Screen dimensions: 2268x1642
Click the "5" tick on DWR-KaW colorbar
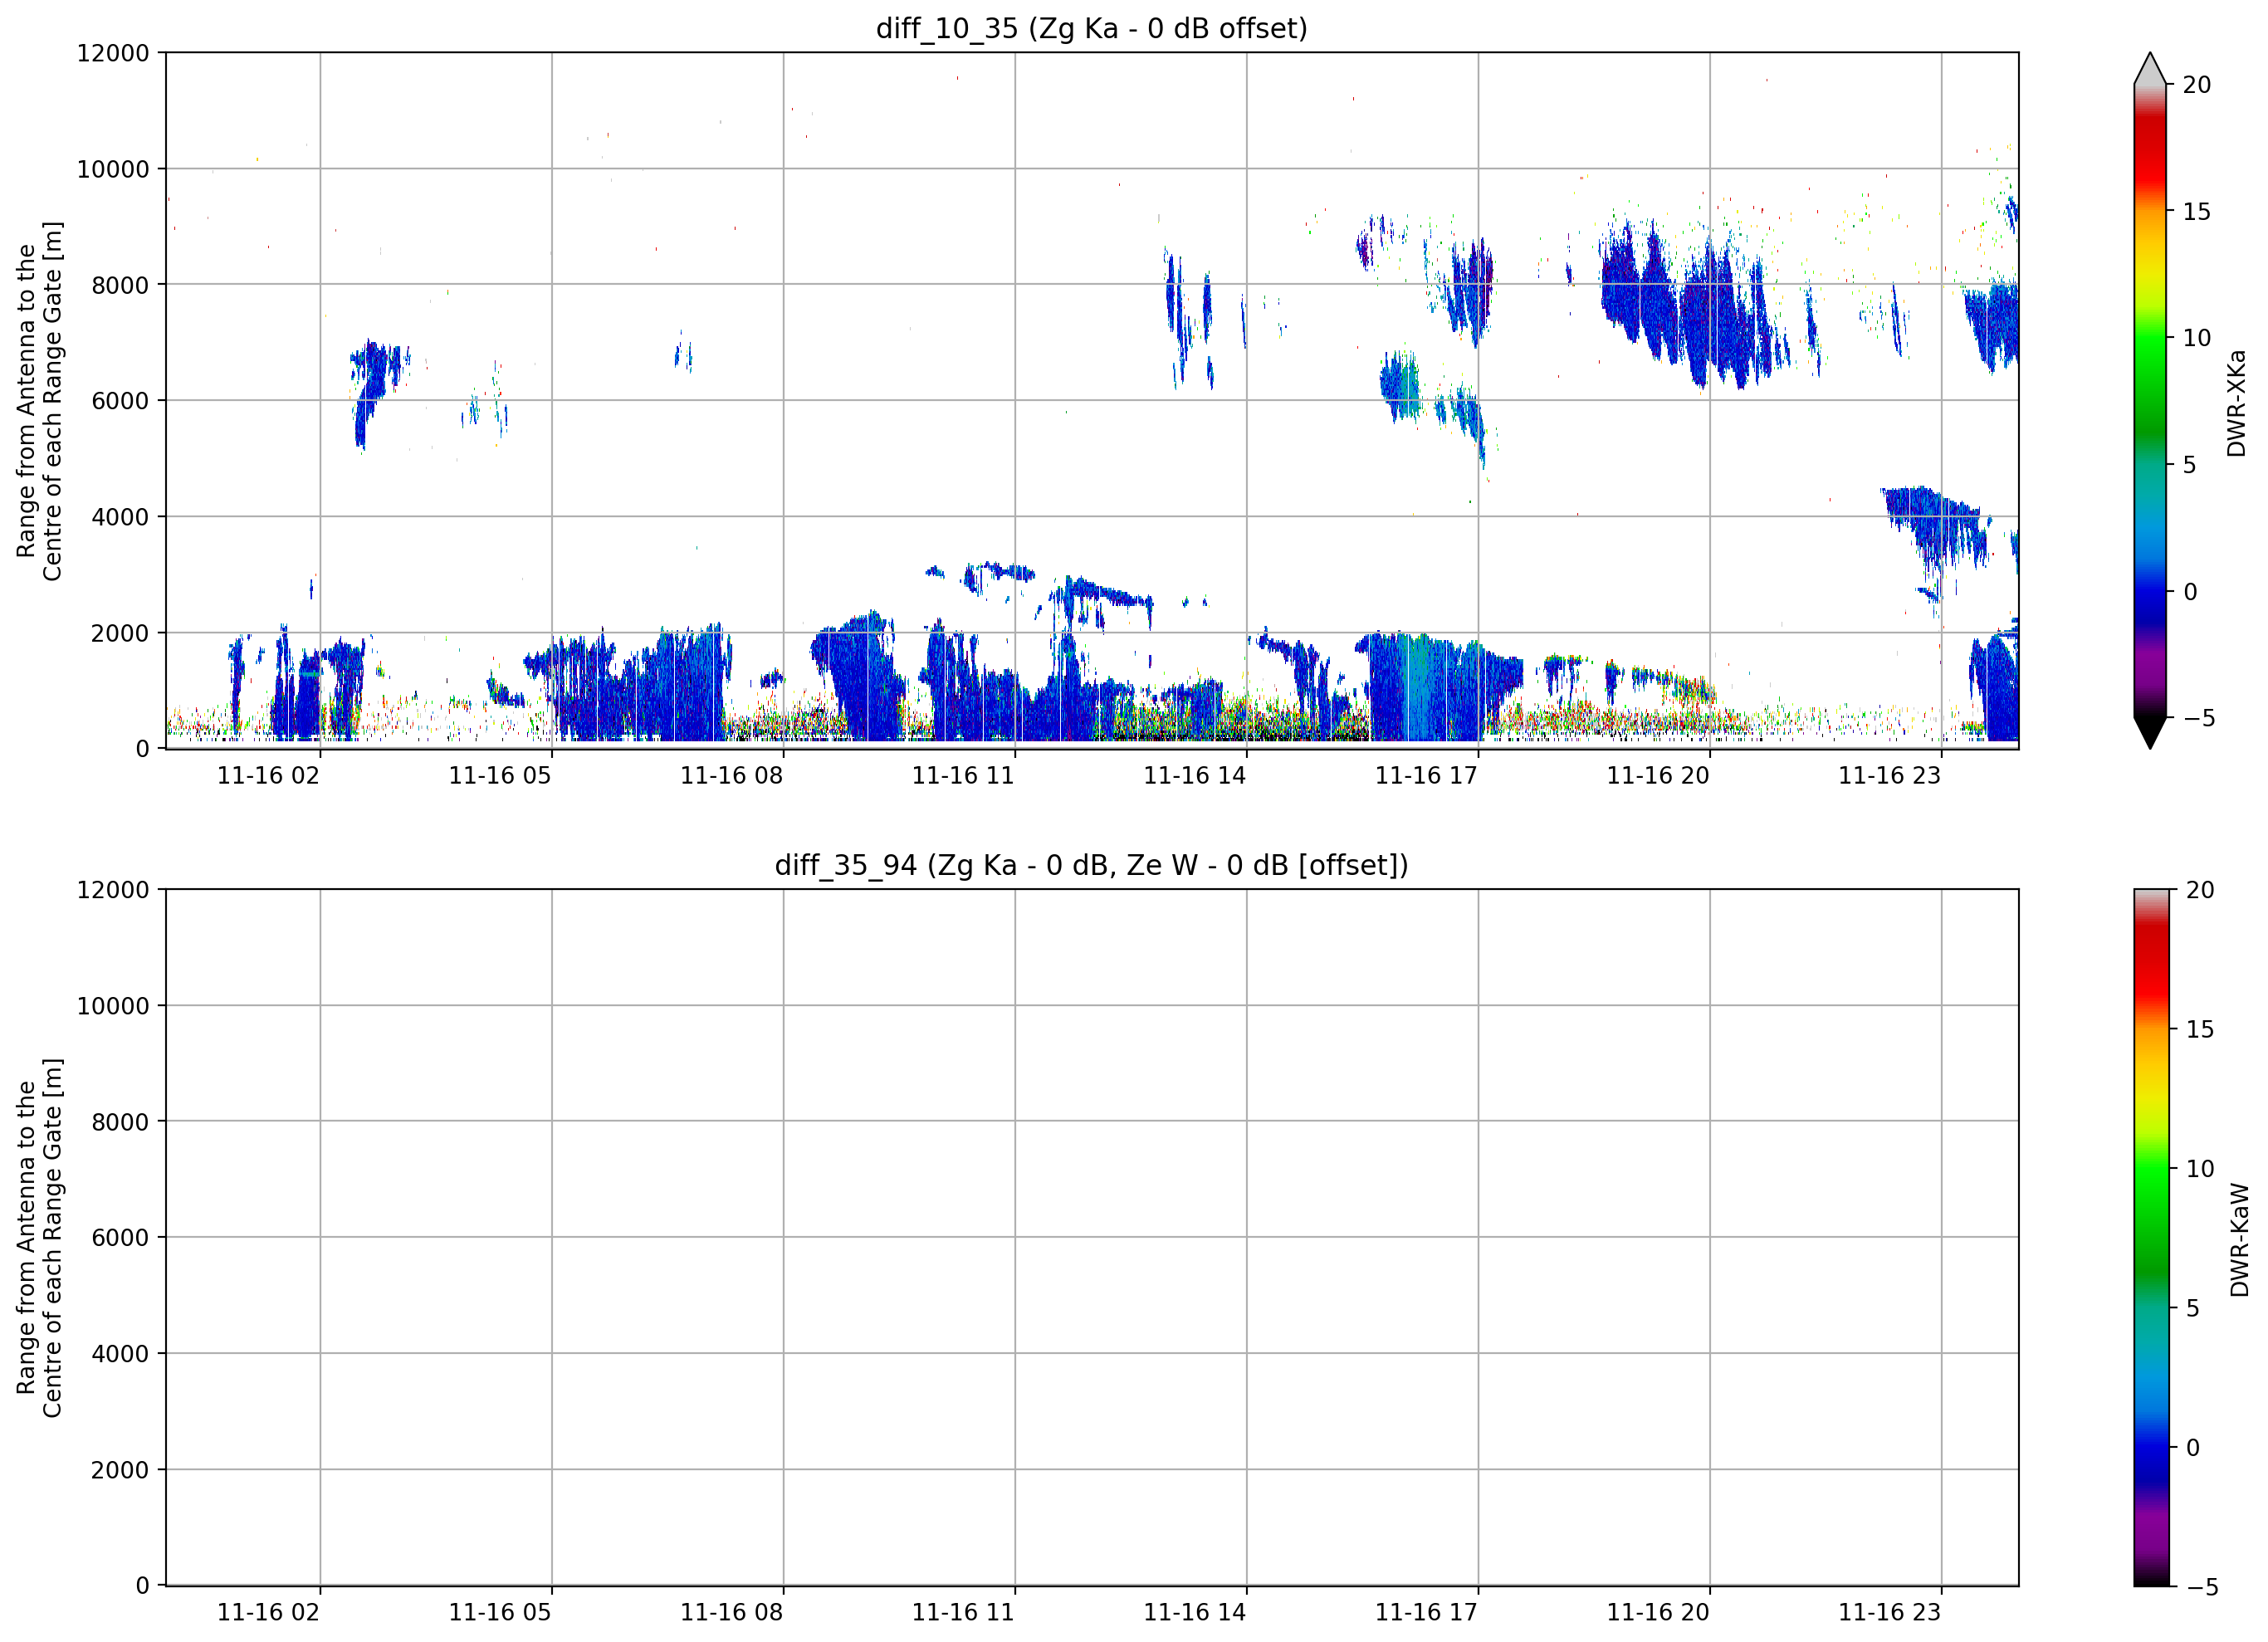[2193, 1308]
